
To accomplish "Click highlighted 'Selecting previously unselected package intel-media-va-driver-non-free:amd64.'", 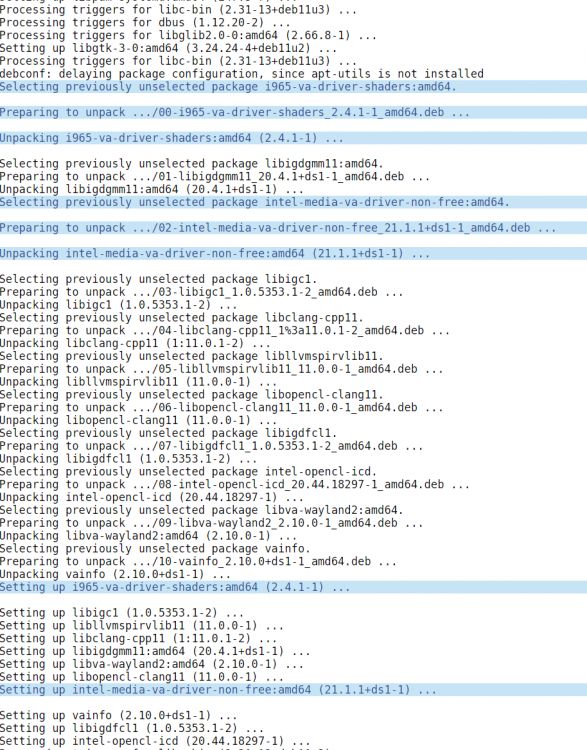I will (293, 202).
